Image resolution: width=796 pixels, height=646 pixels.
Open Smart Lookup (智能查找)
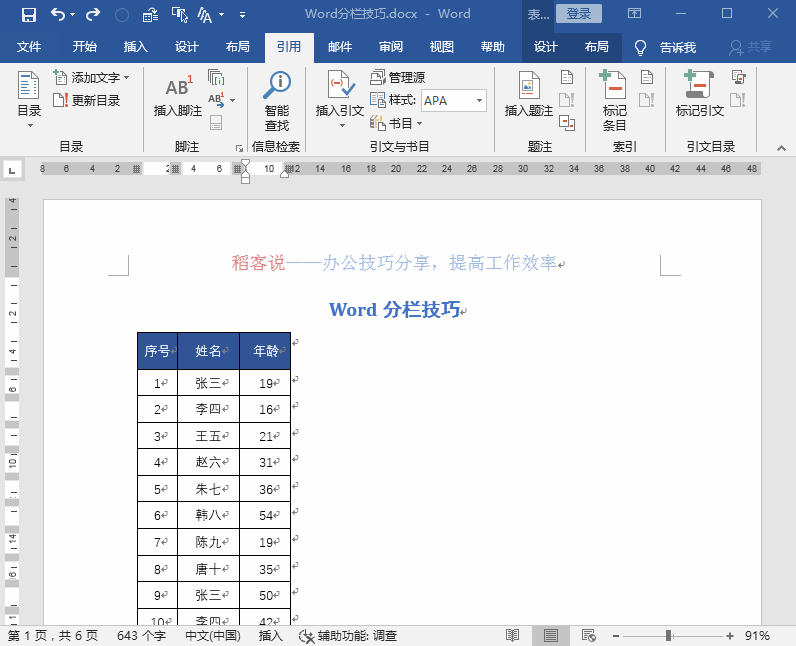point(277,101)
